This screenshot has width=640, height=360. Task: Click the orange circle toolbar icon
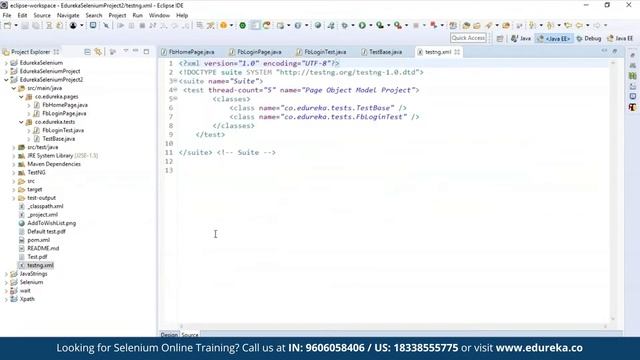[x=223, y=25]
